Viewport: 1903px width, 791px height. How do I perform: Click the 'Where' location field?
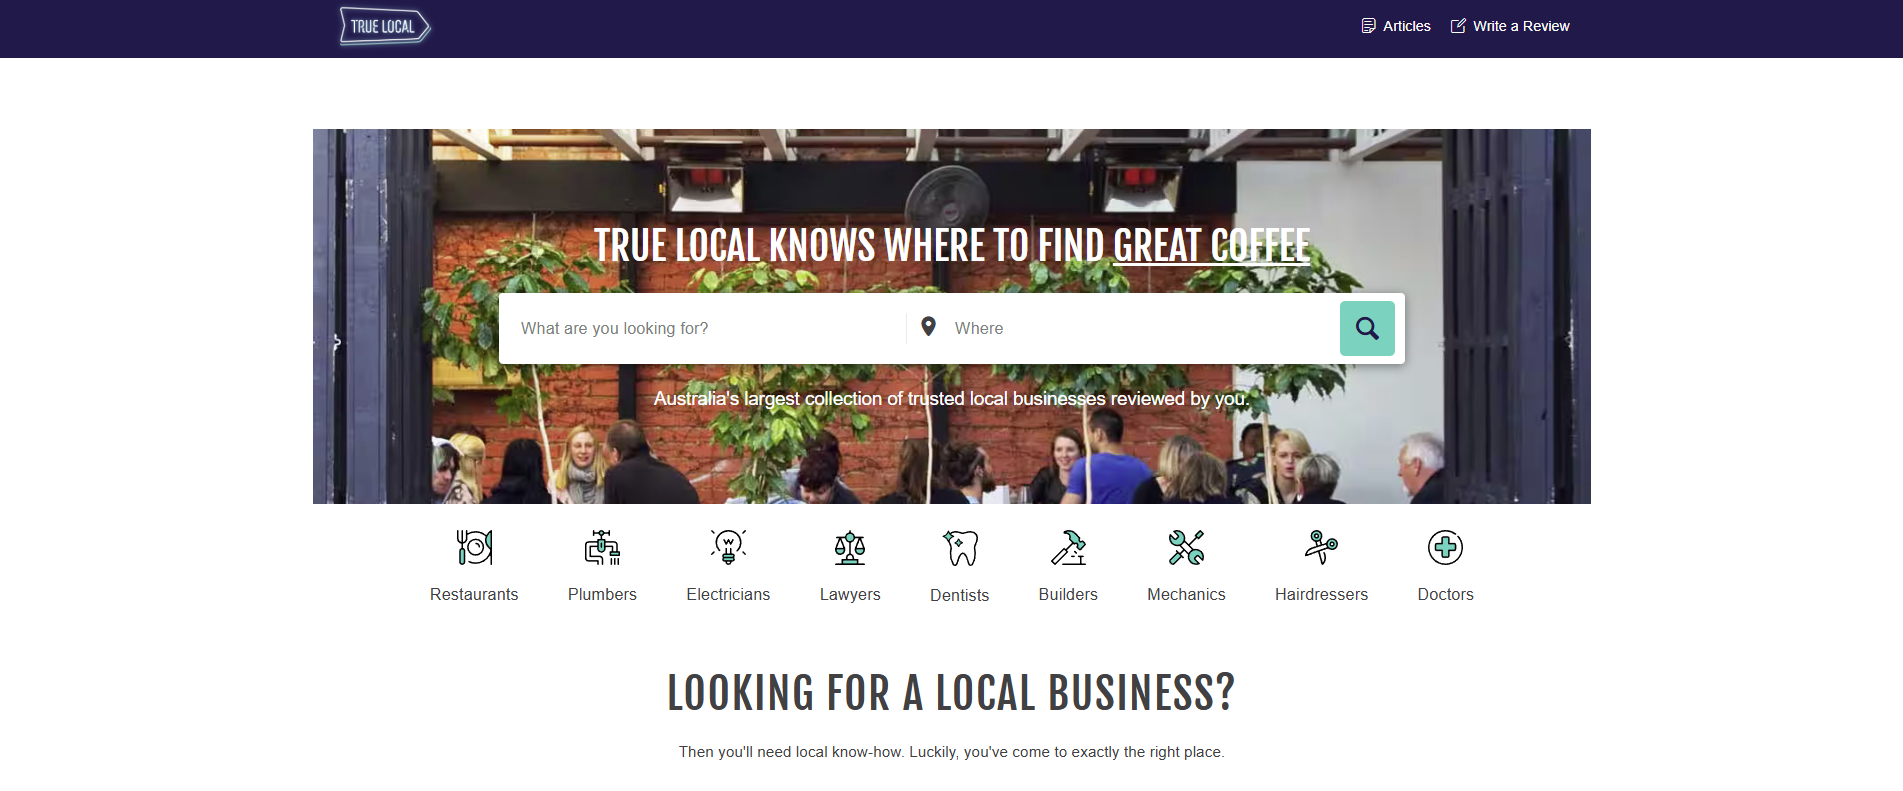tap(1140, 328)
